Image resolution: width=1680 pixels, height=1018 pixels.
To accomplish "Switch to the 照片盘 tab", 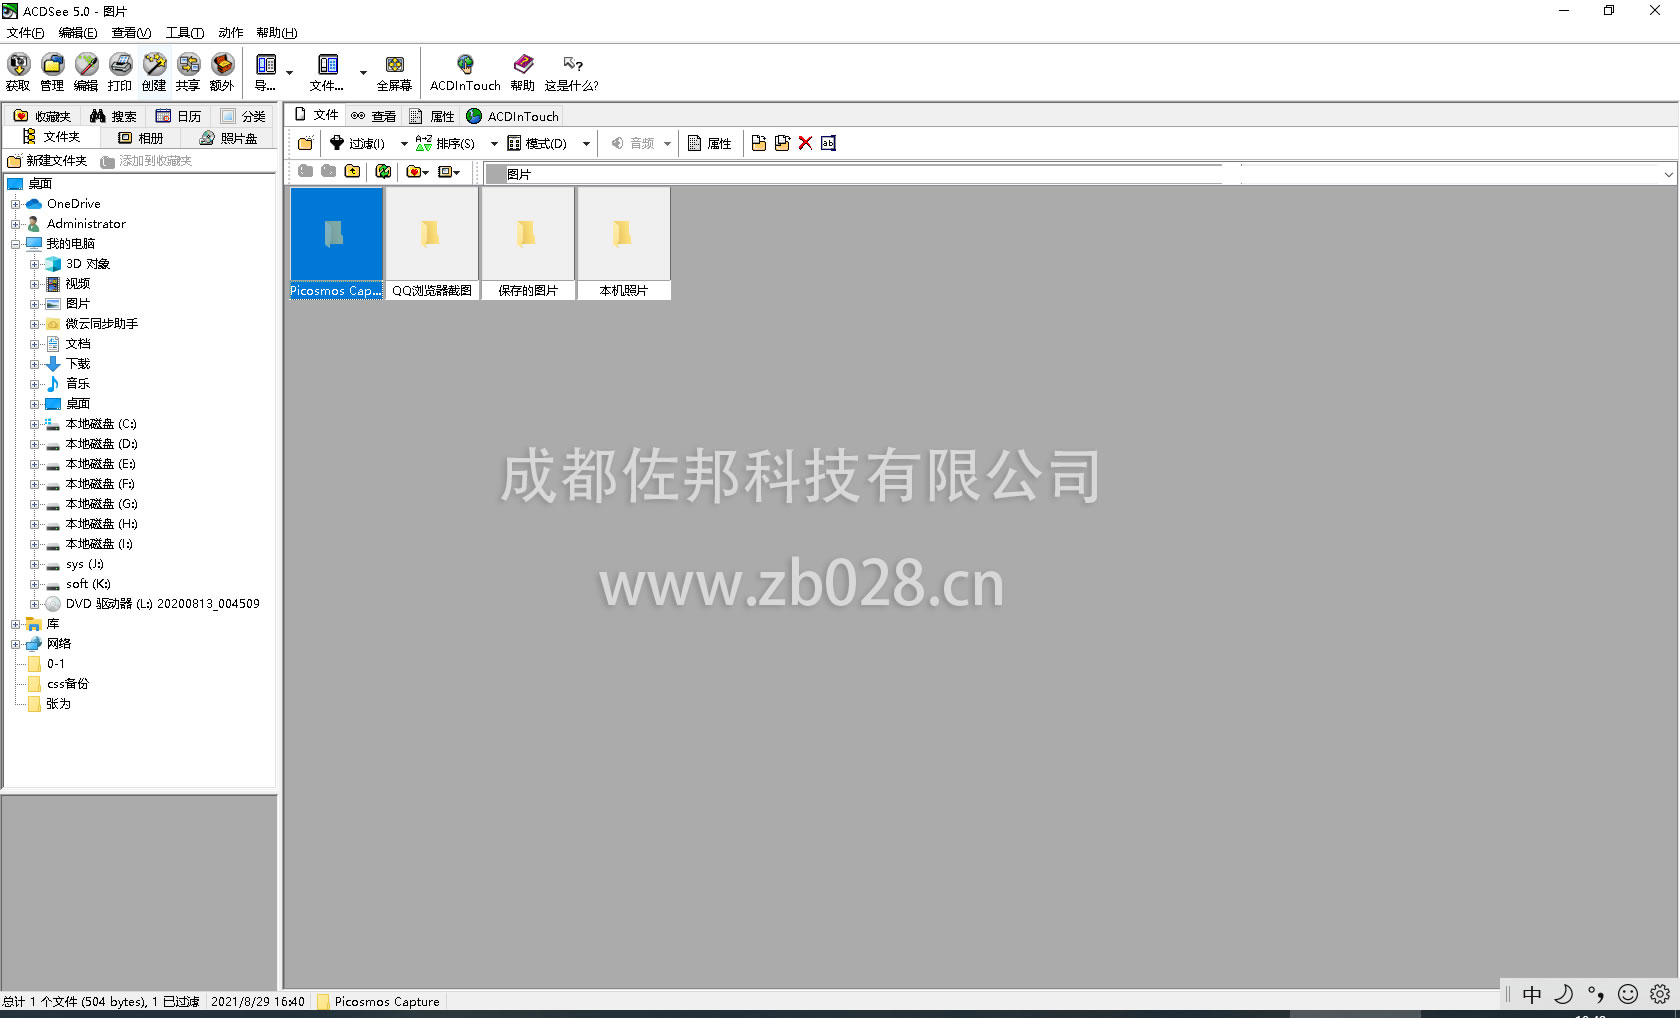I will click(229, 138).
